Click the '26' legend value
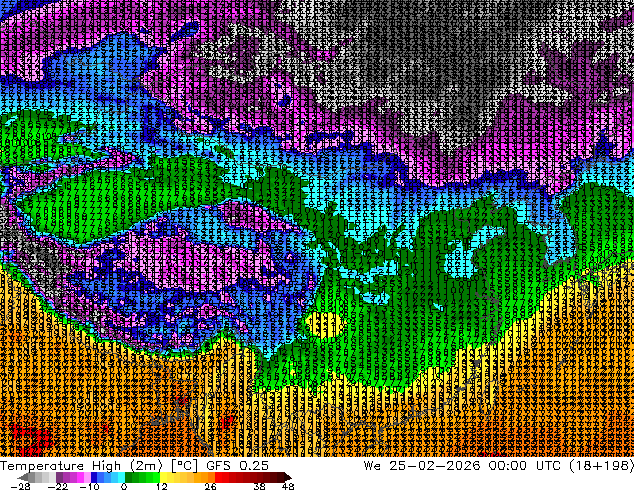634x490 pixels. pyautogui.click(x=210, y=486)
